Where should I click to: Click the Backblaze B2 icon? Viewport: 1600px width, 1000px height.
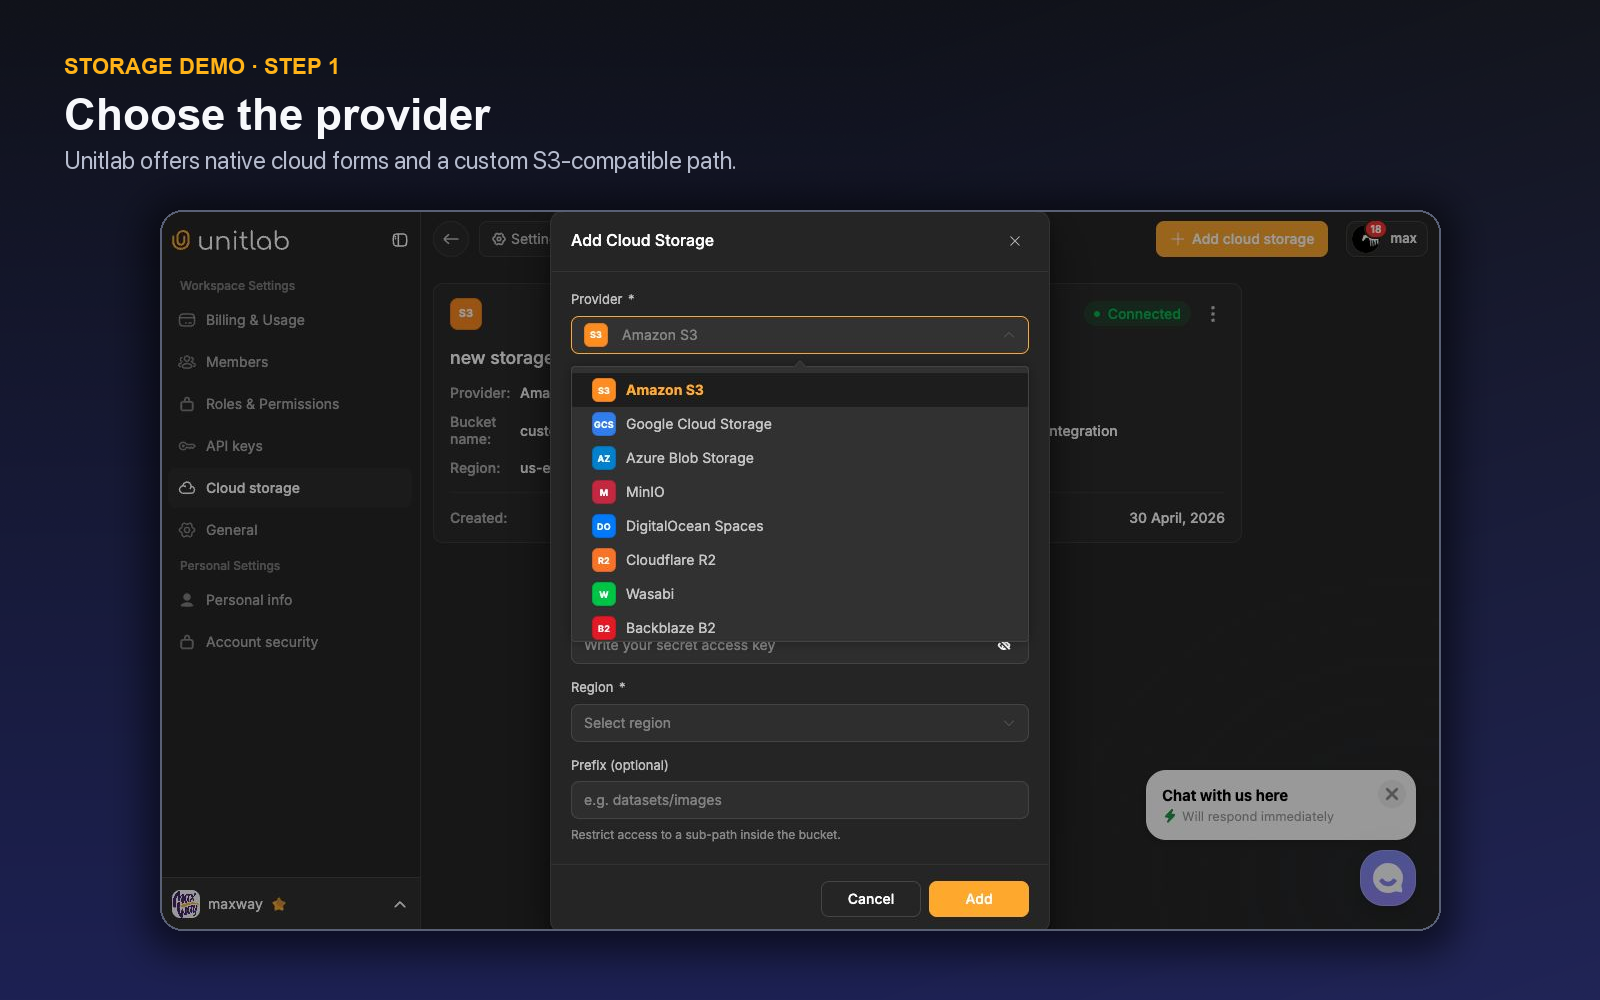click(x=603, y=628)
